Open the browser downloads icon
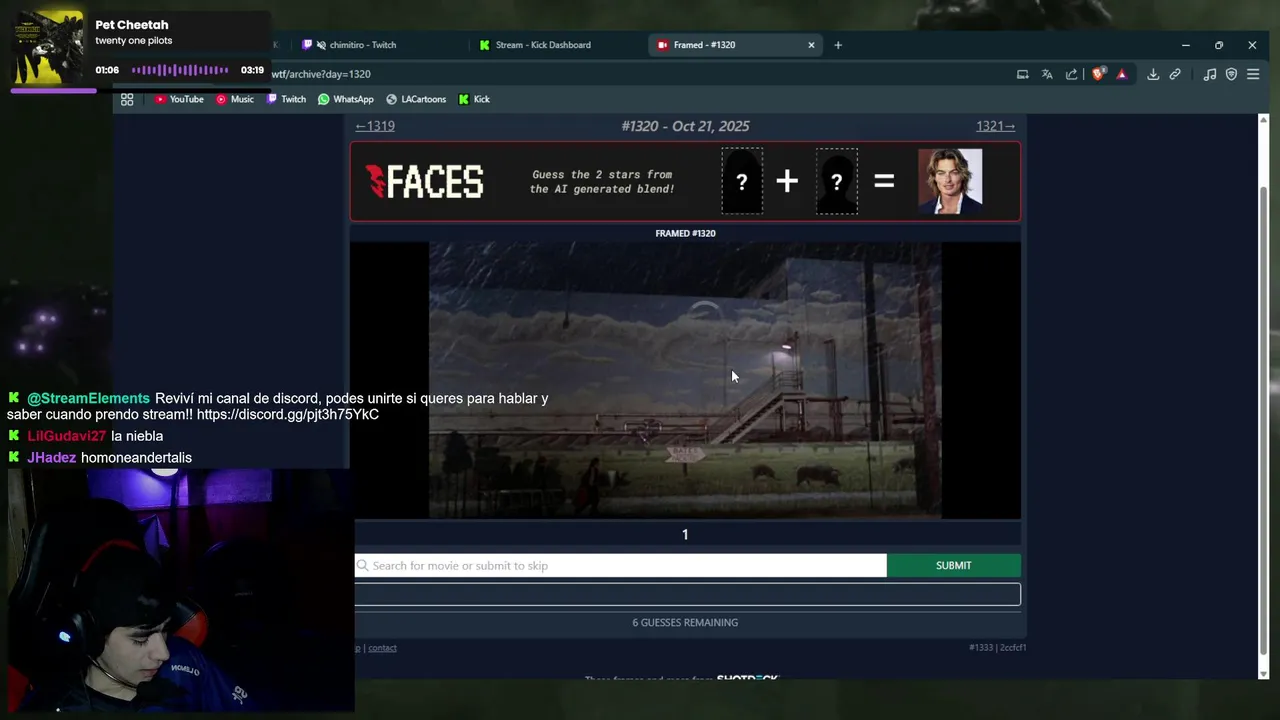The image size is (1280, 720). pyautogui.click(x=1153, y=74)
